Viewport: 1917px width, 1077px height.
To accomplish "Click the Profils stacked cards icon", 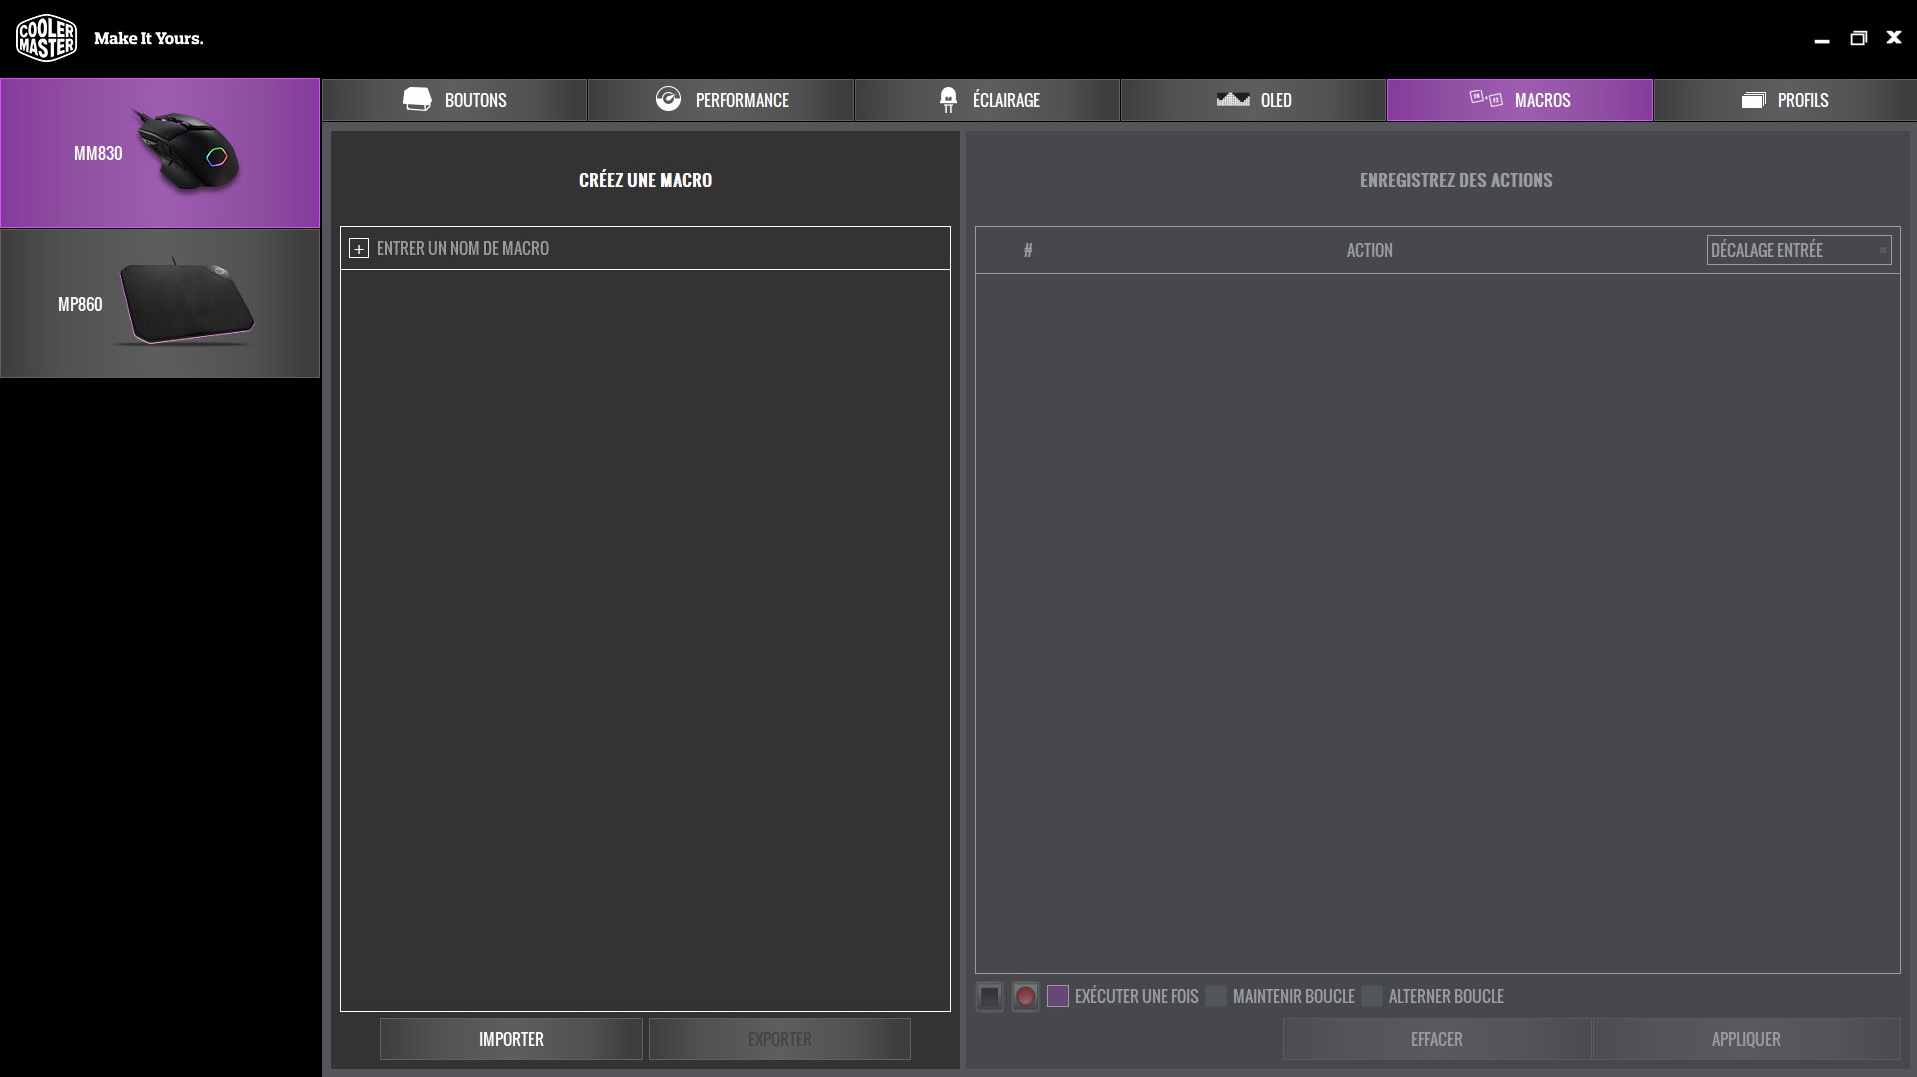I will [1753, 100].
